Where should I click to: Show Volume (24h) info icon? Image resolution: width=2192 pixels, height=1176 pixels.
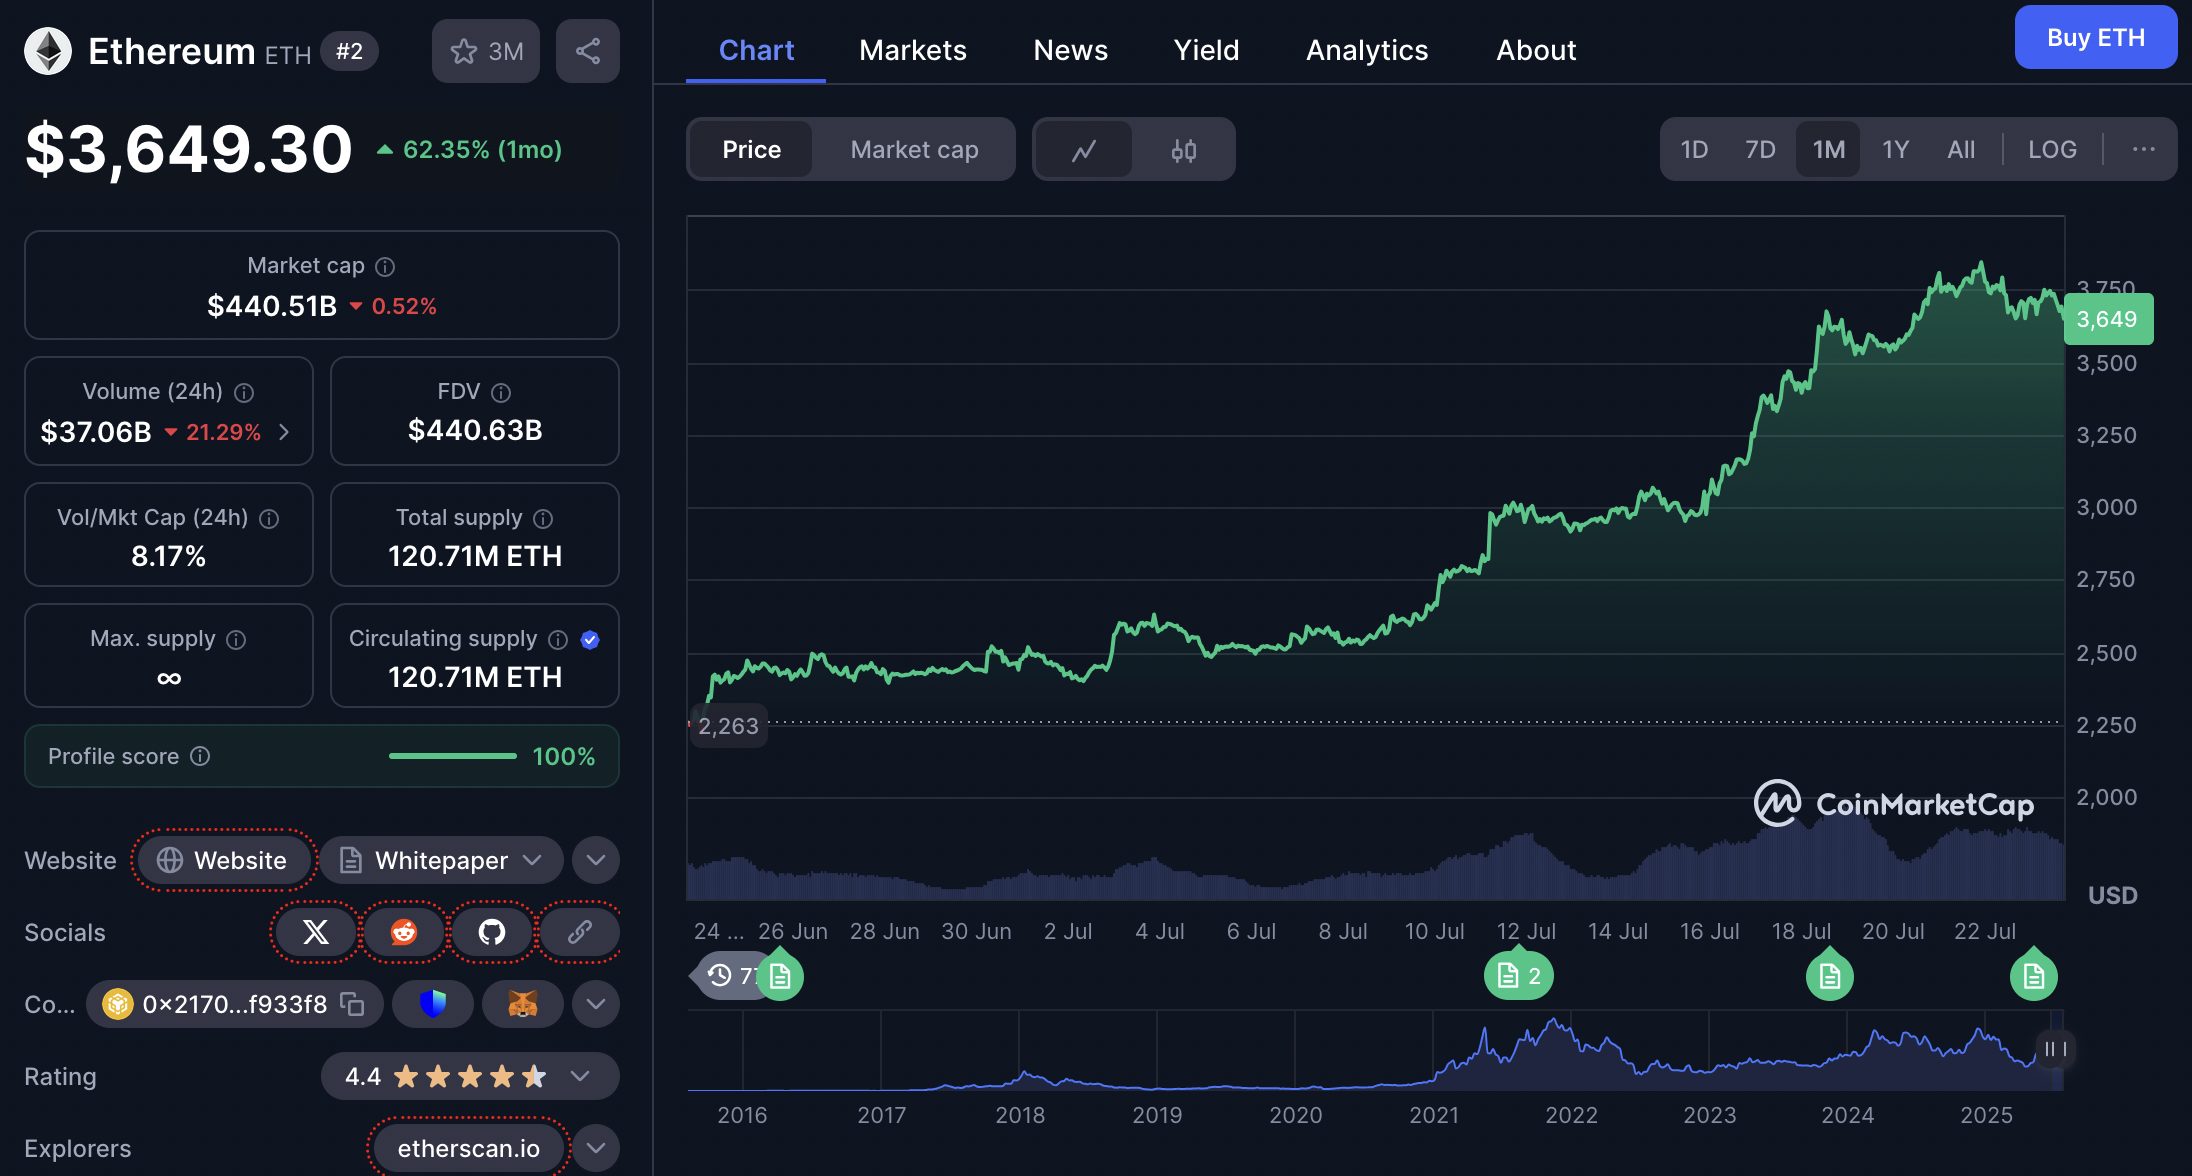click(x=244, y=392)
